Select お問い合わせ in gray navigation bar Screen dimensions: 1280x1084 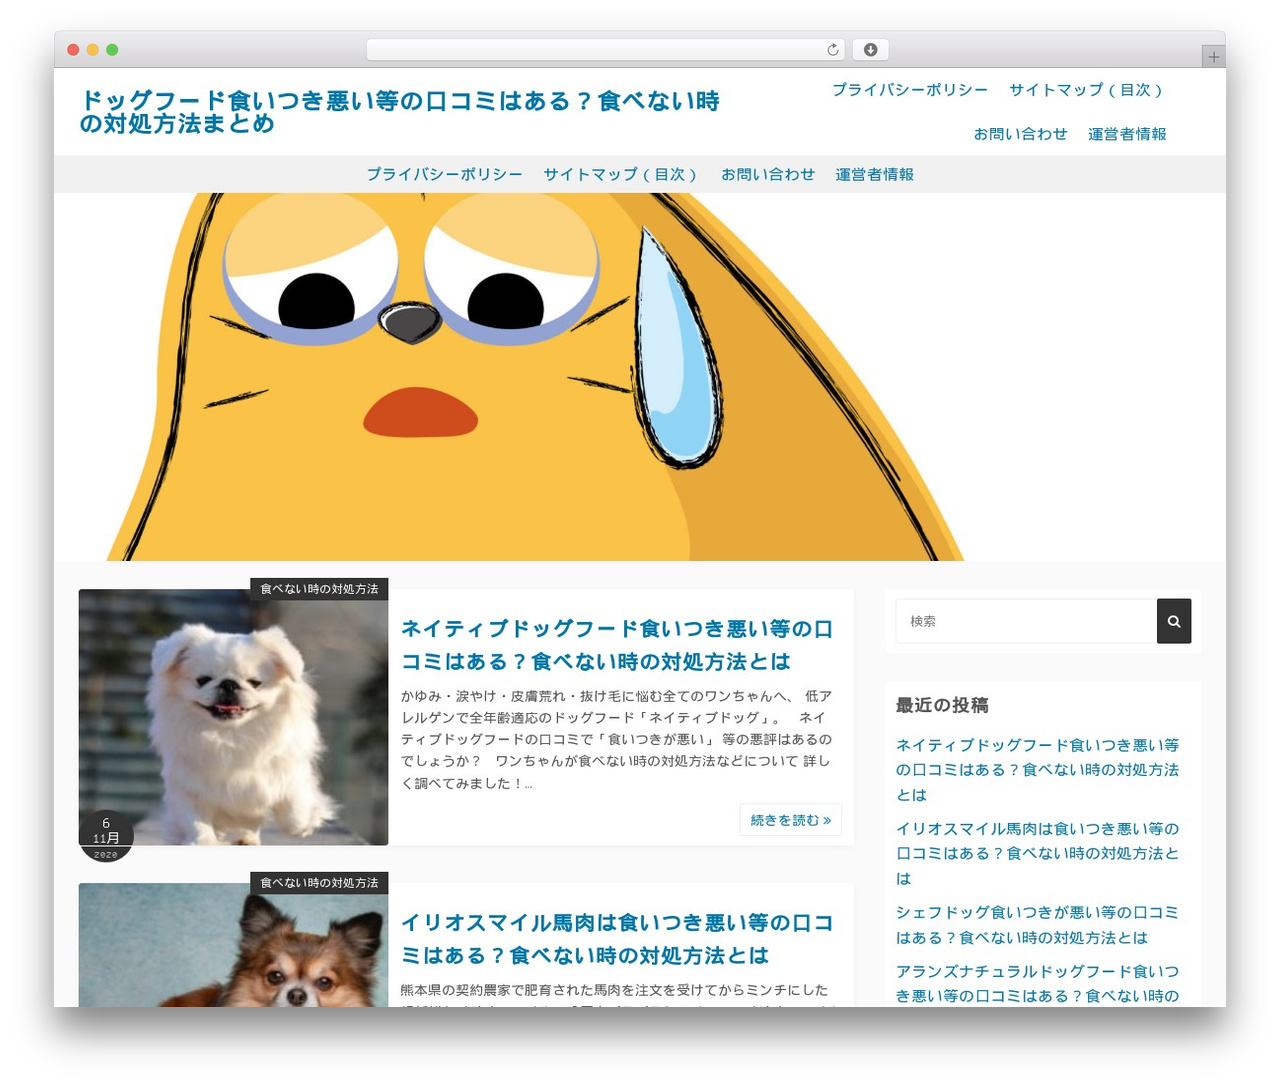(768, 174)
